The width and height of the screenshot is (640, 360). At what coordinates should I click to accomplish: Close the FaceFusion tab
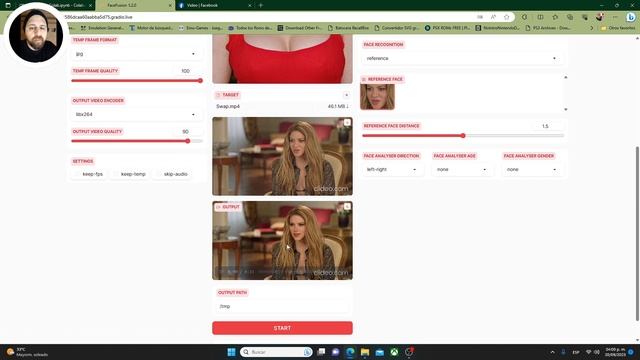[x=170, y=5]
